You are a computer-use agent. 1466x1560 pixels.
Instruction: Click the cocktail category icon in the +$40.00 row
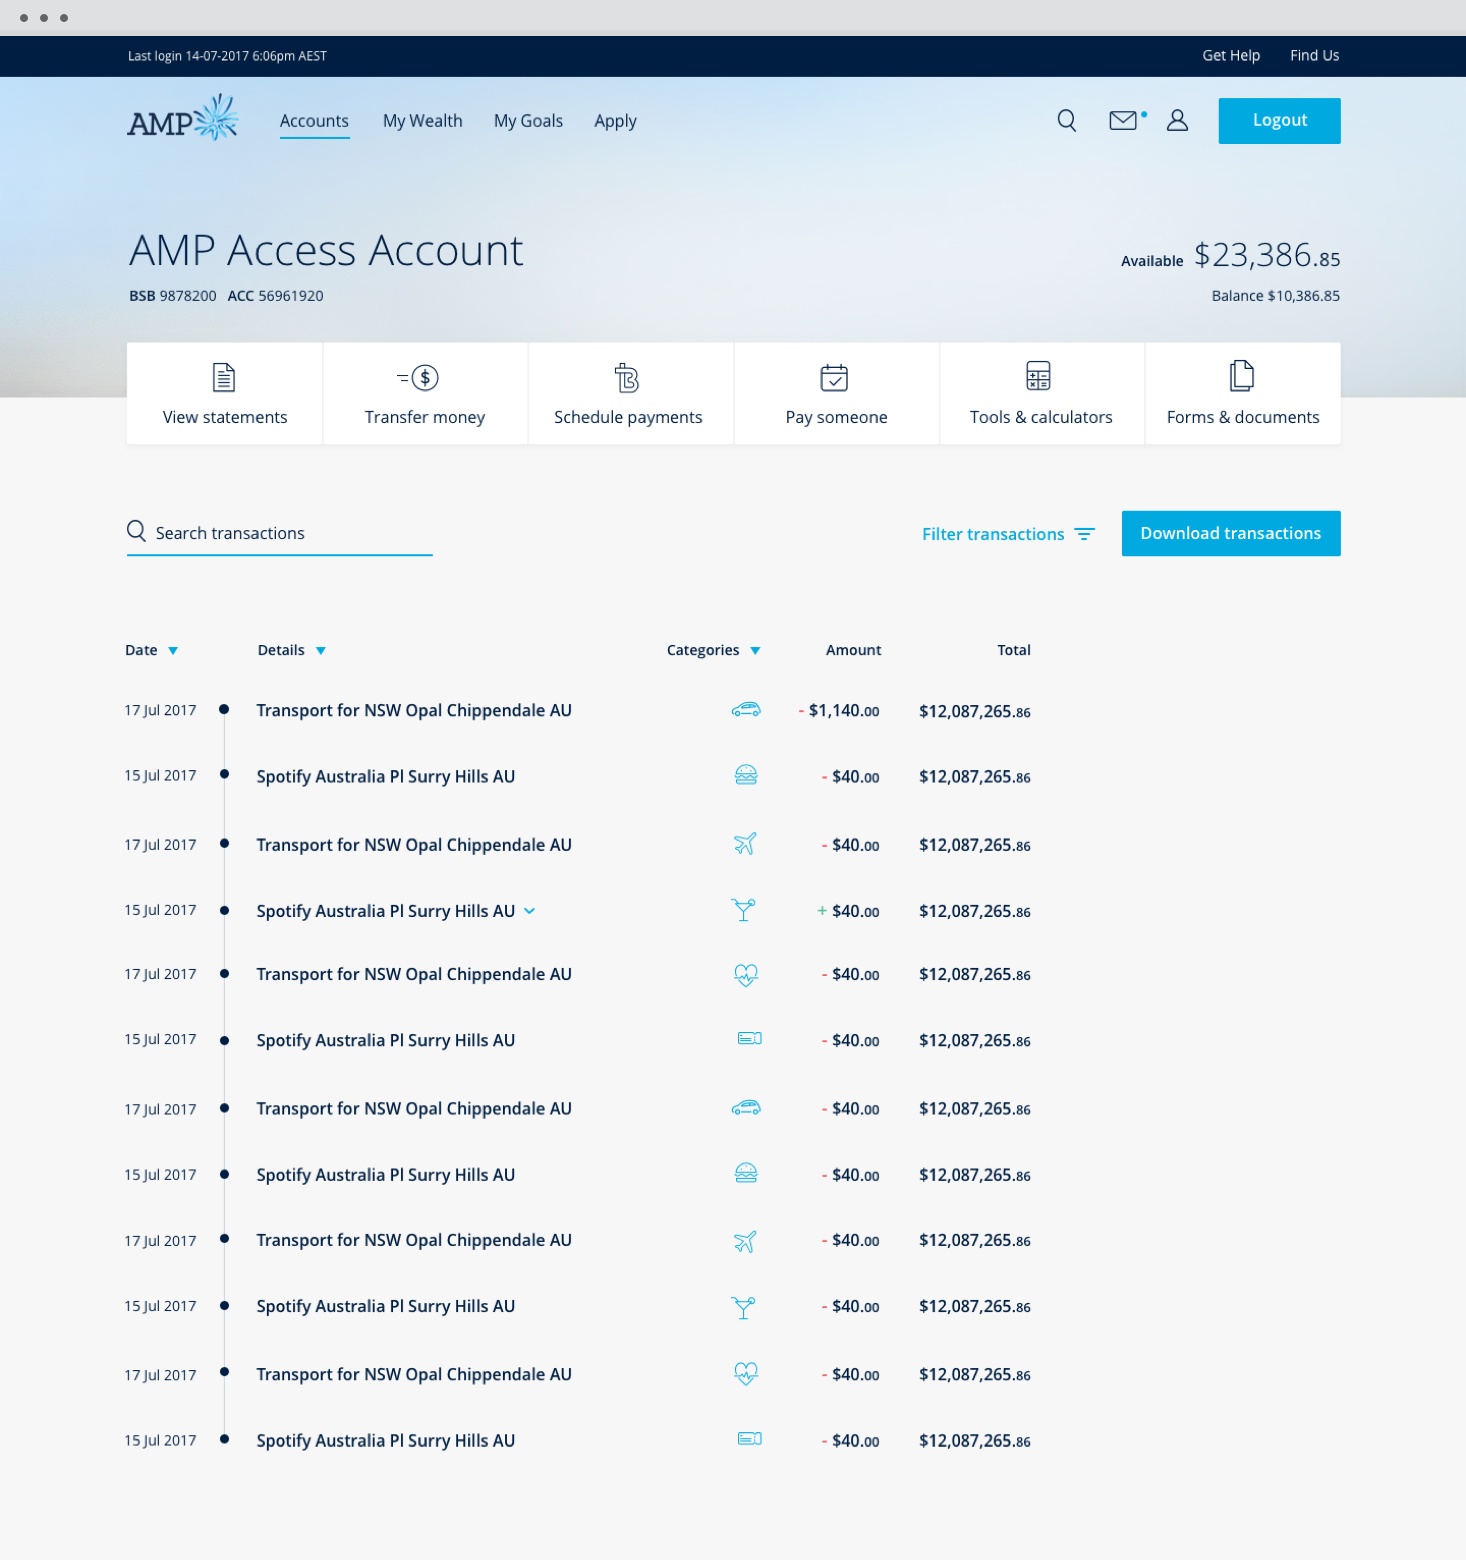tap(743, 910)
